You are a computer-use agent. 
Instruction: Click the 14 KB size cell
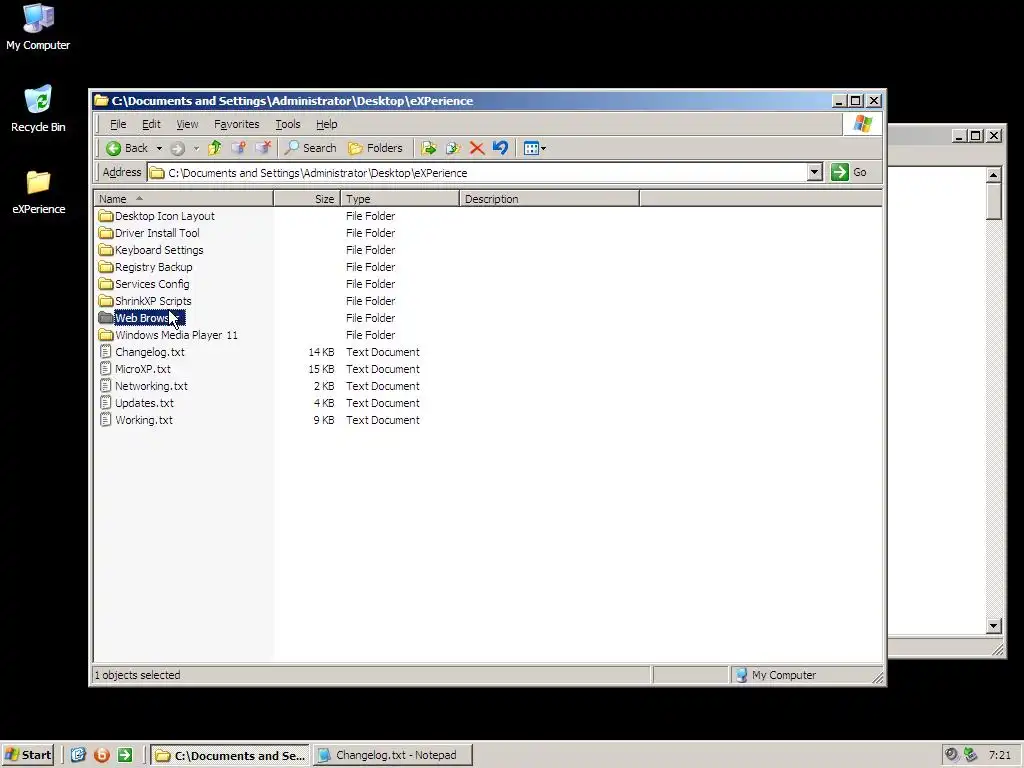tap(321, 352)
